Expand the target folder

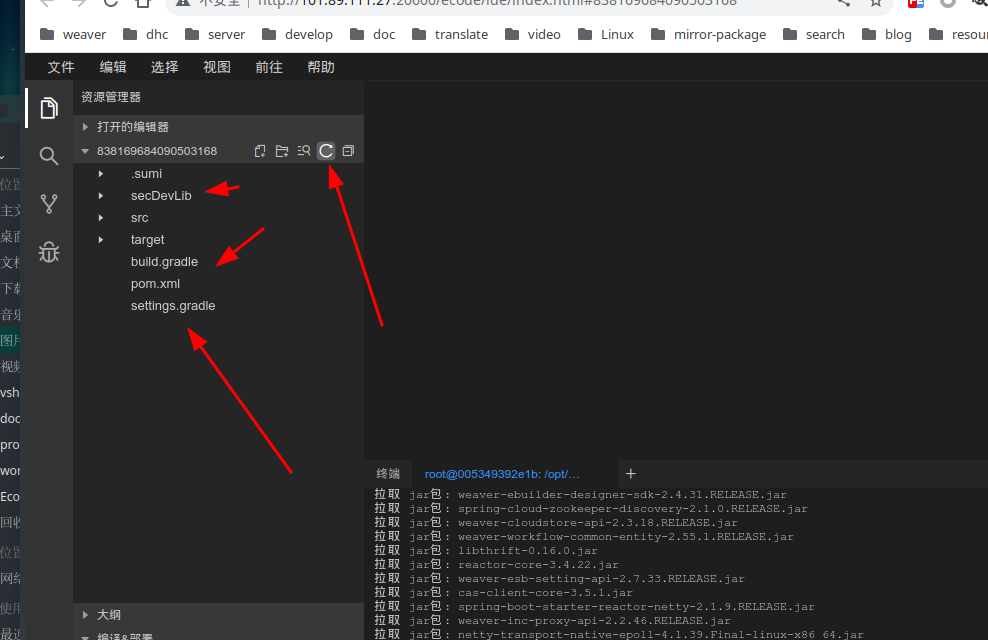101,240
